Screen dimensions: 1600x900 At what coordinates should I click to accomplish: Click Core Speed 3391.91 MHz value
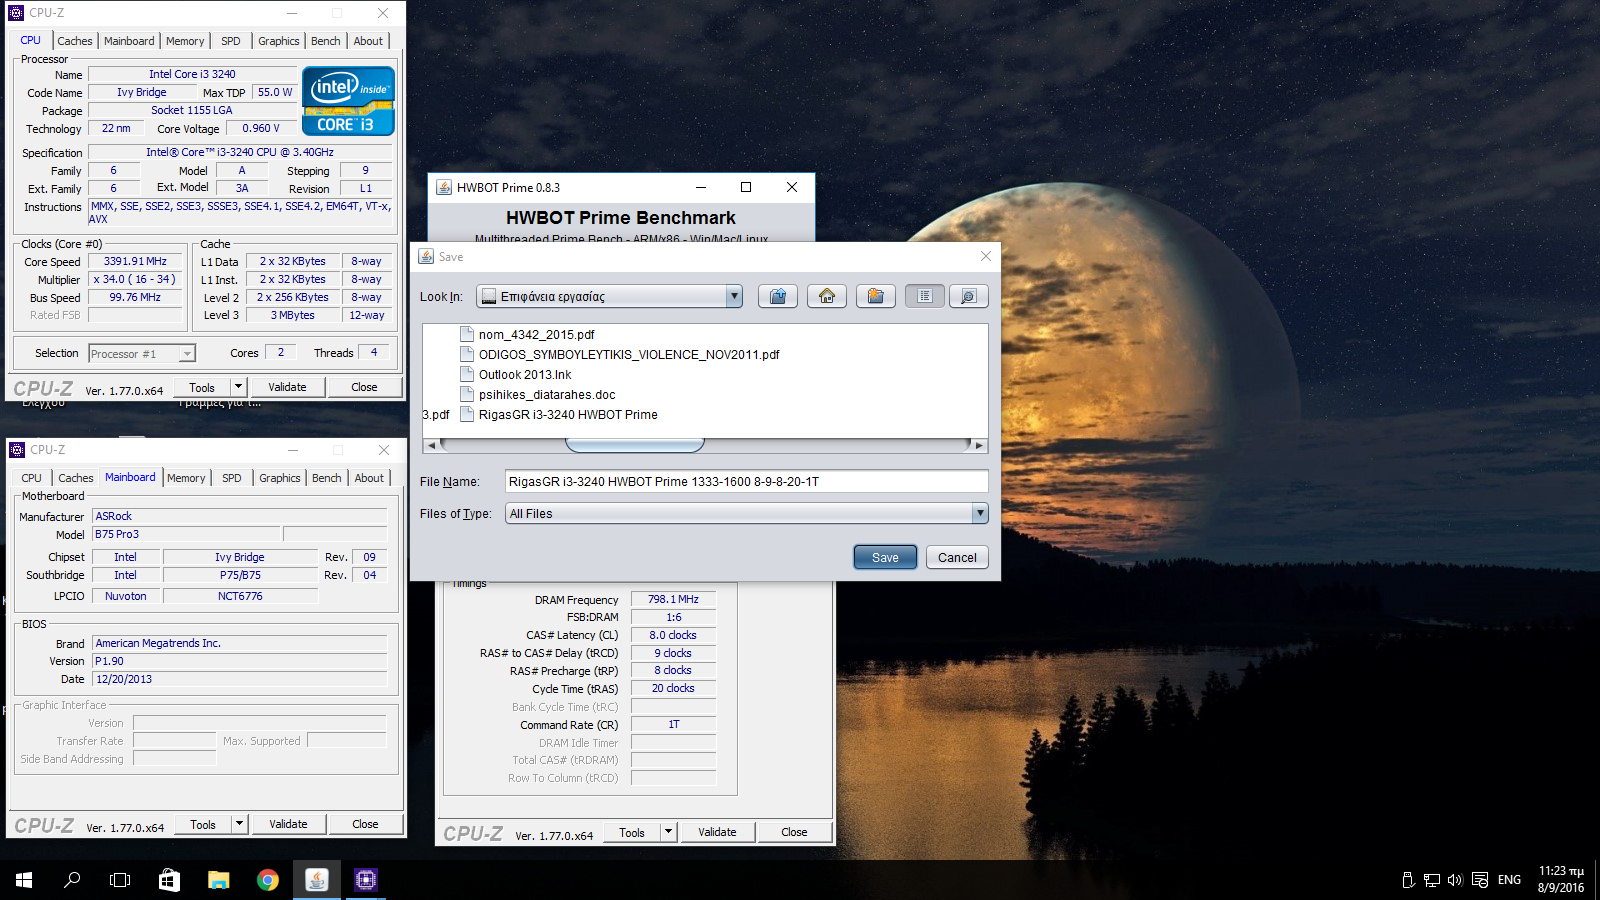(x=136, y=261)
